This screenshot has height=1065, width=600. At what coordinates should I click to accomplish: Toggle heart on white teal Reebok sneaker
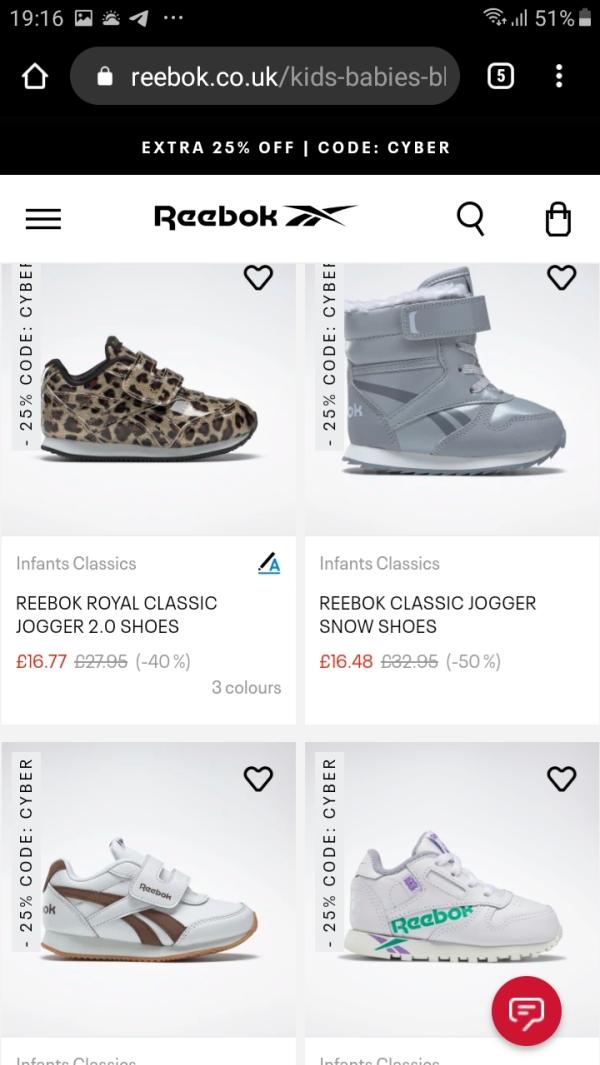(x=562, y=777)
